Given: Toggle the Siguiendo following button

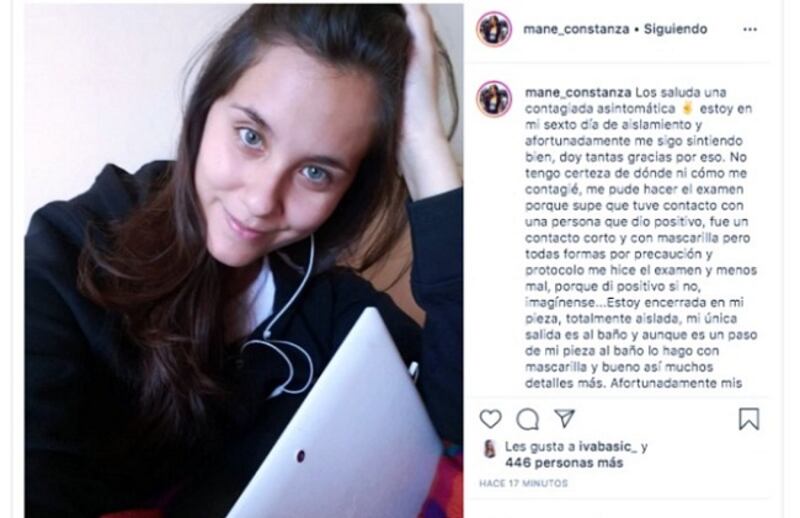Looking at the screenshot, I should (676, 29).
